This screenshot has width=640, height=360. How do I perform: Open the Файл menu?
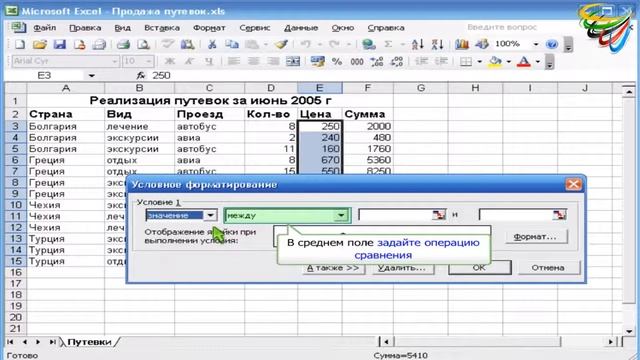[44, 28]
